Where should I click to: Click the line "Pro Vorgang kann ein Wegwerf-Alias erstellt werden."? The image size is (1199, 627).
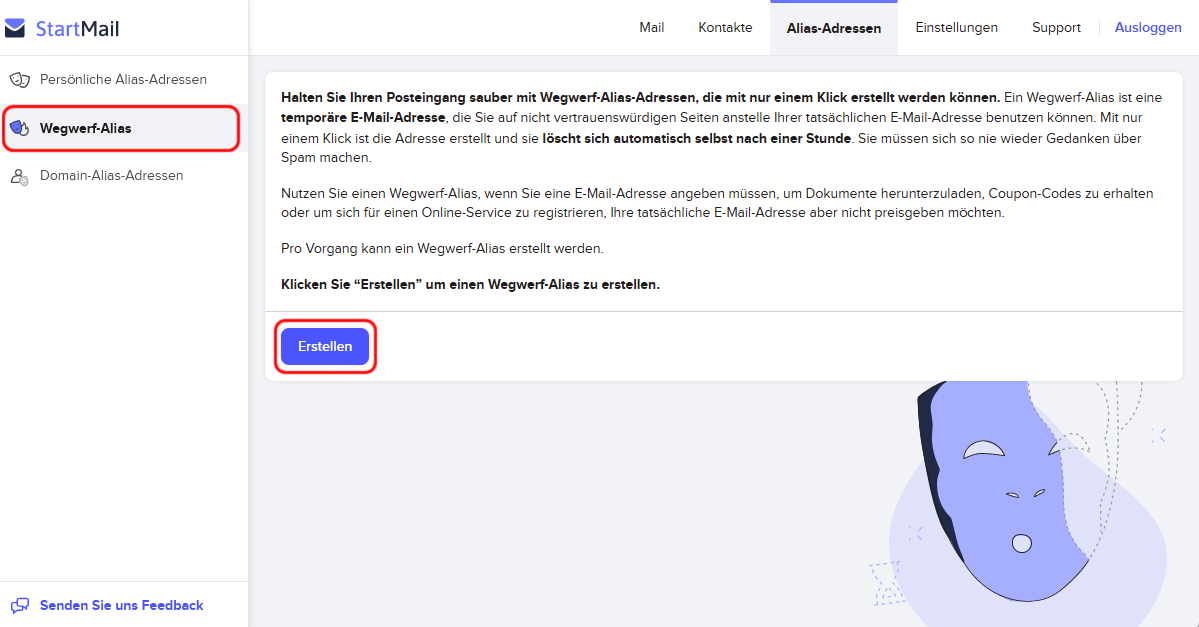442,249
